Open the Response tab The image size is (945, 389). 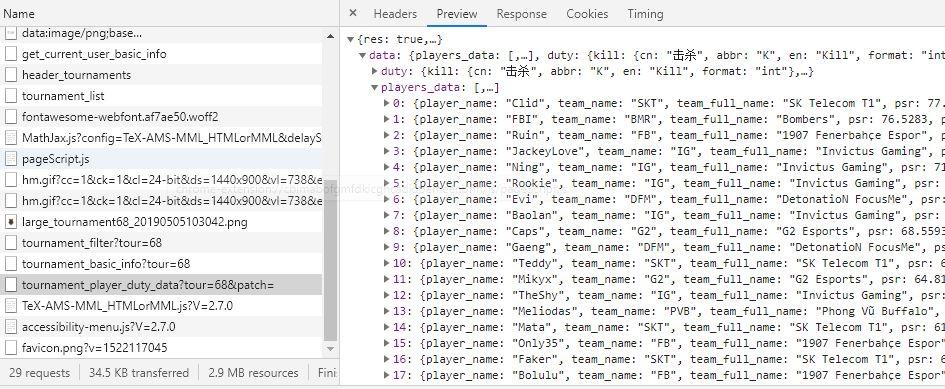(x=521, y=13)
